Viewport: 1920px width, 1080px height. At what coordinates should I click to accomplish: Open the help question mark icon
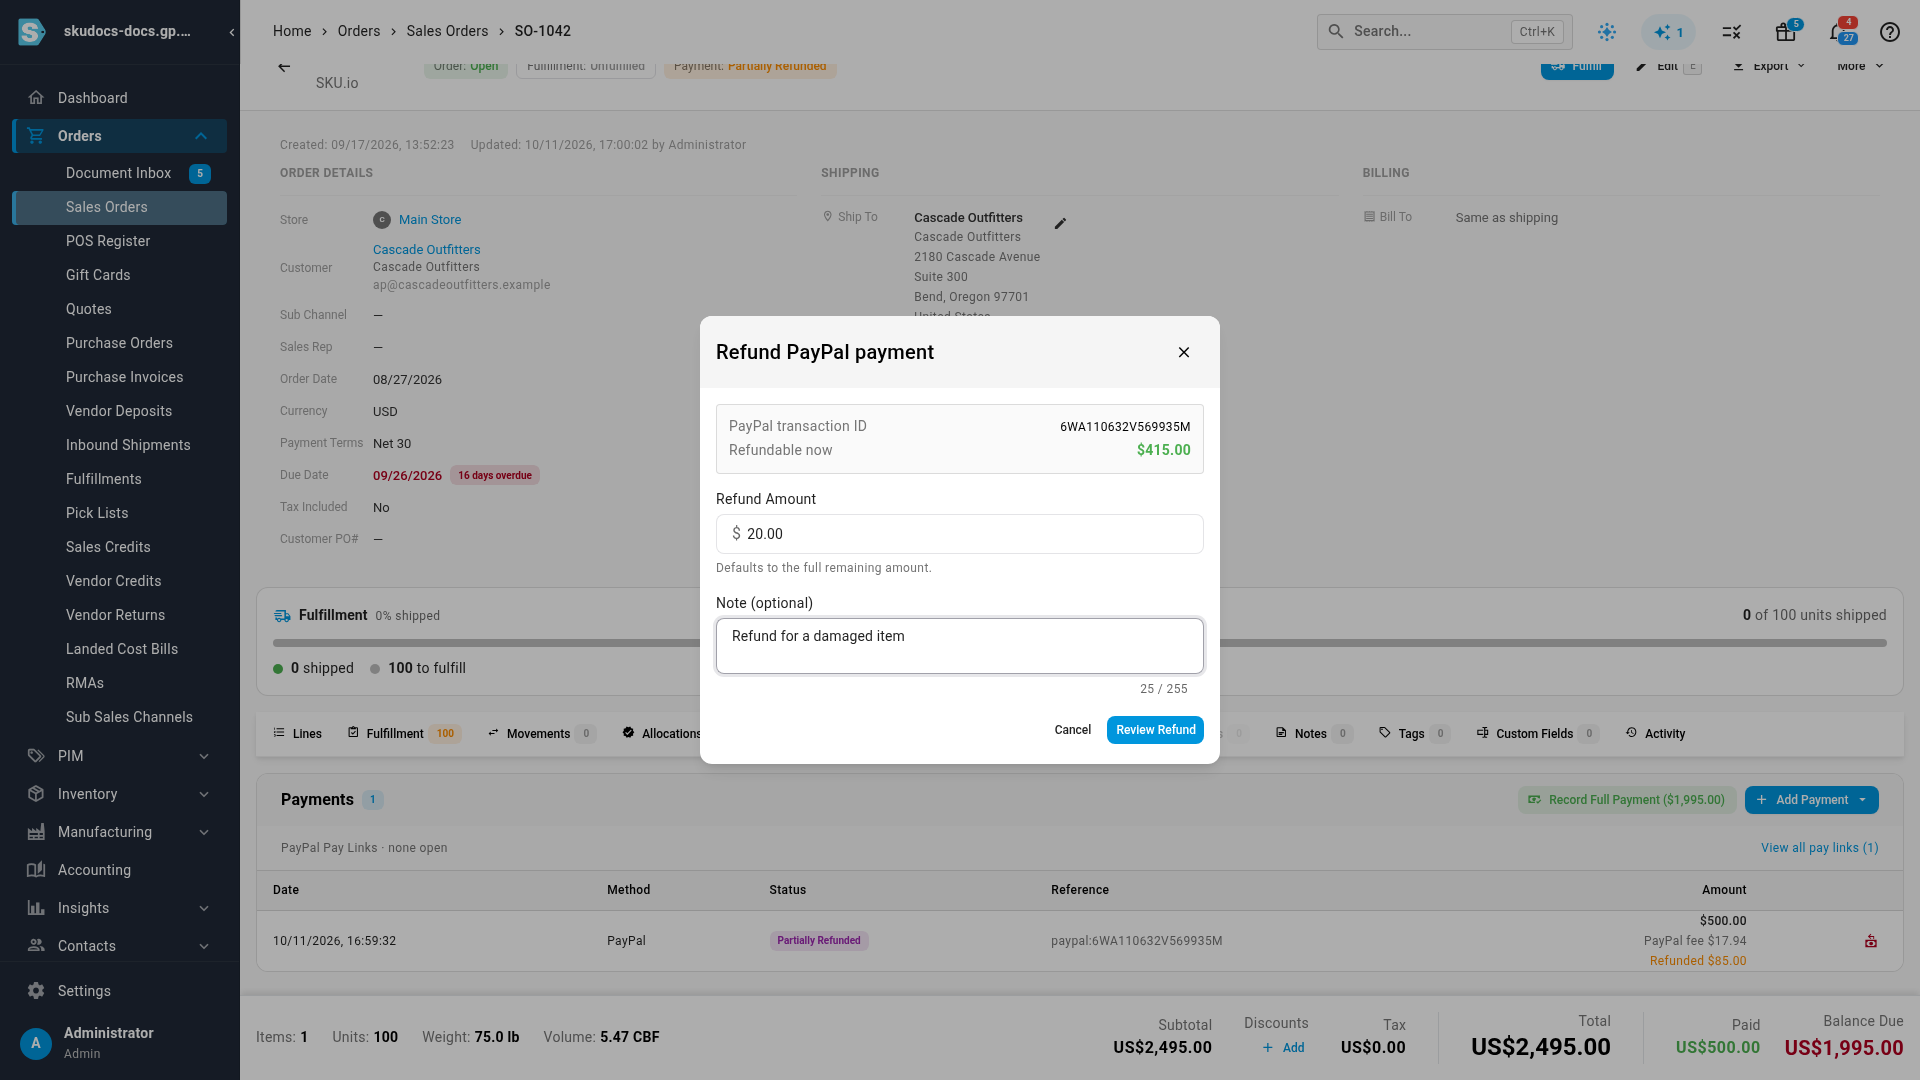coord(1889,32)
